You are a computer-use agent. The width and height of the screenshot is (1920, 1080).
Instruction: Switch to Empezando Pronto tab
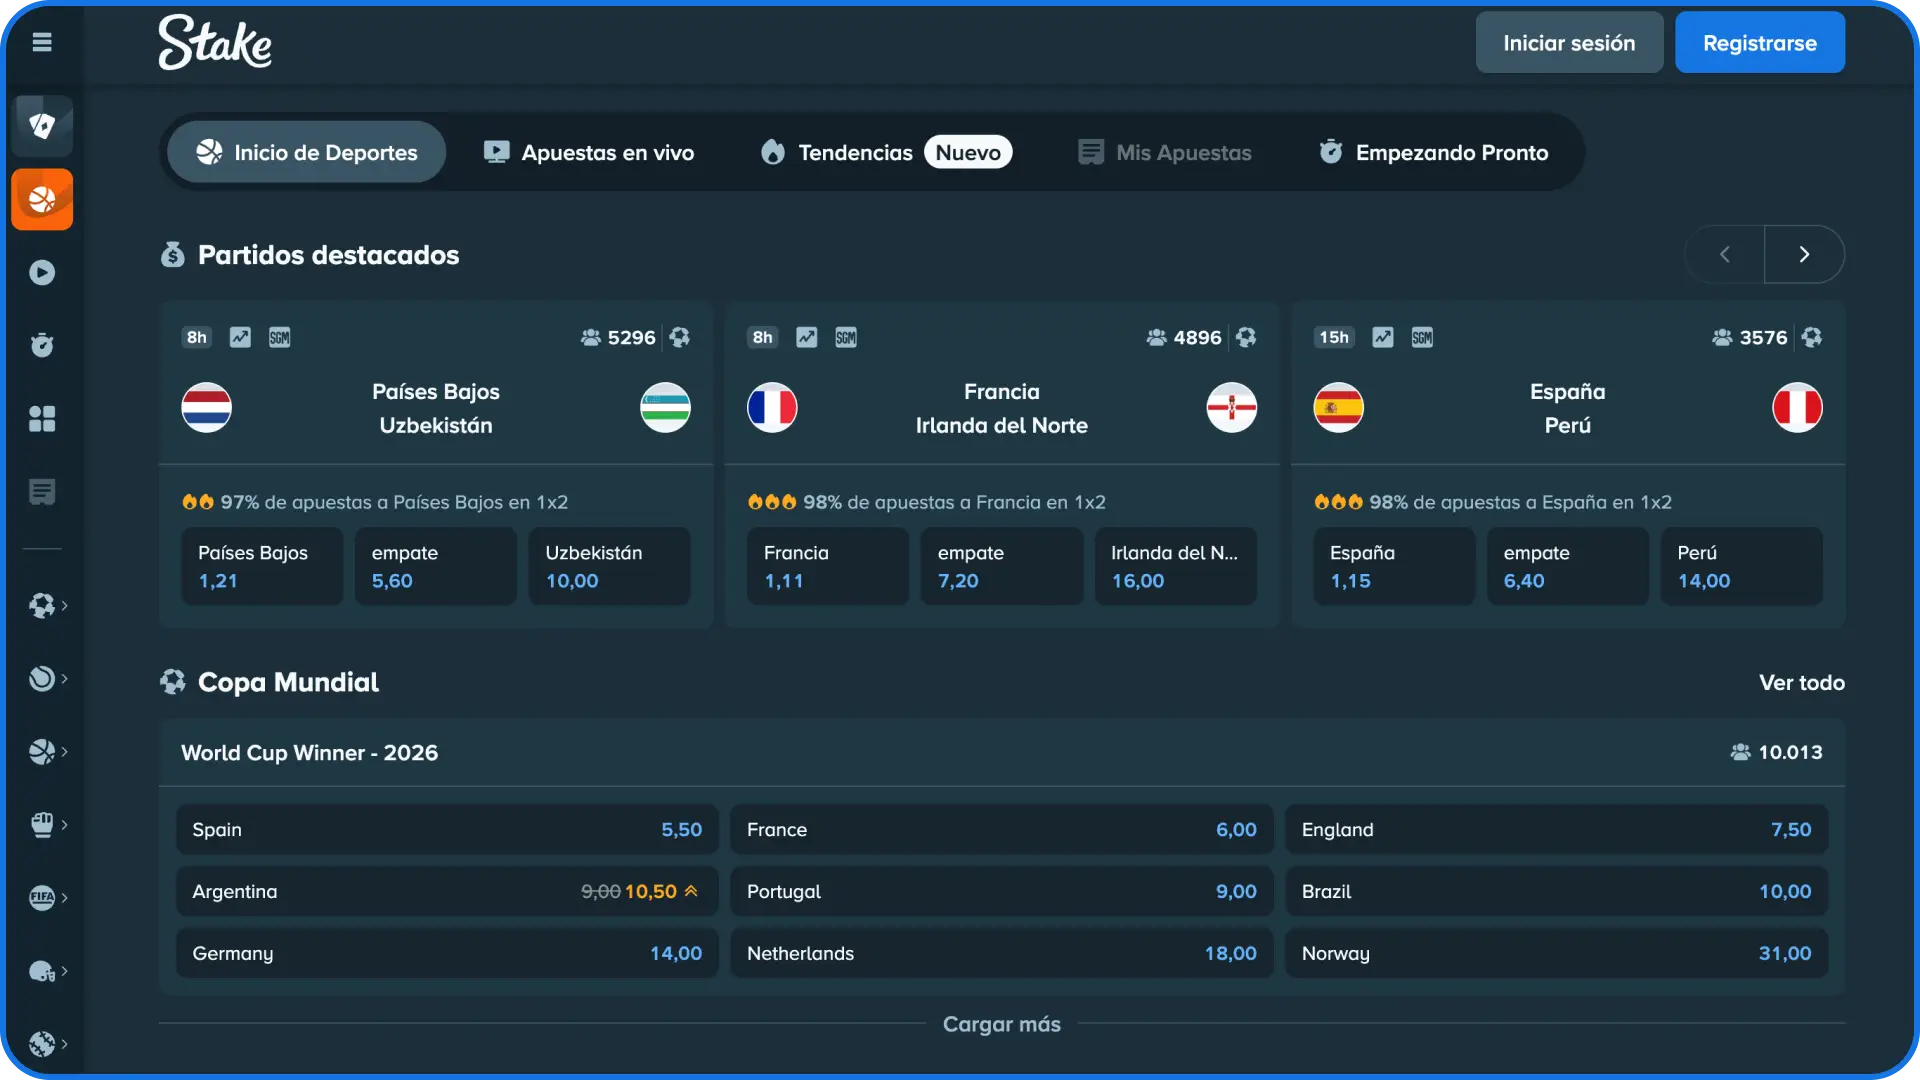[x=1434, y=152]
